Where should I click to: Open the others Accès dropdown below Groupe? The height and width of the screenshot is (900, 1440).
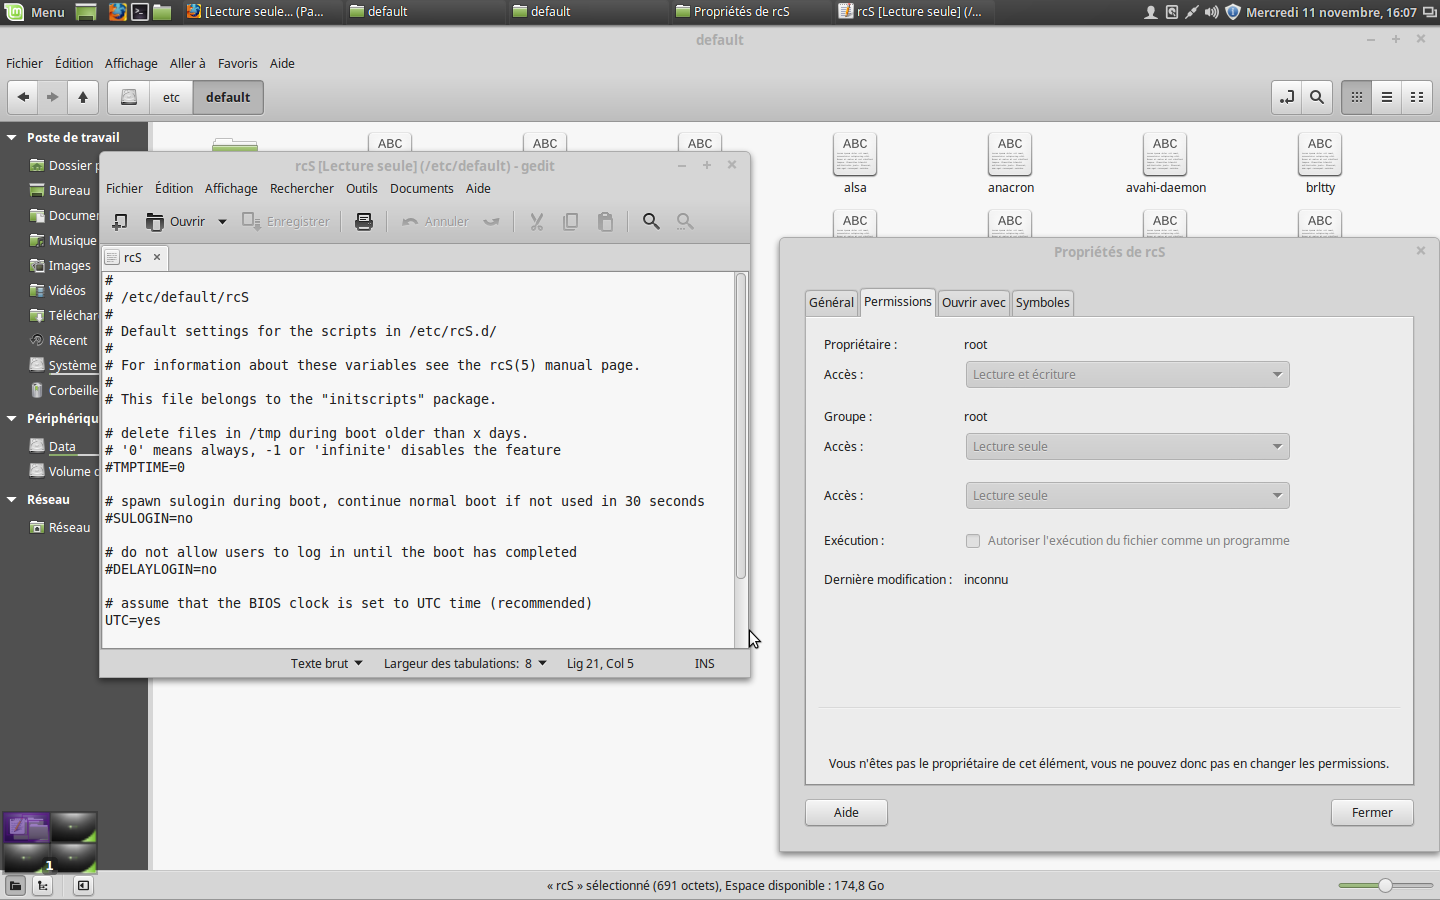1127,495
